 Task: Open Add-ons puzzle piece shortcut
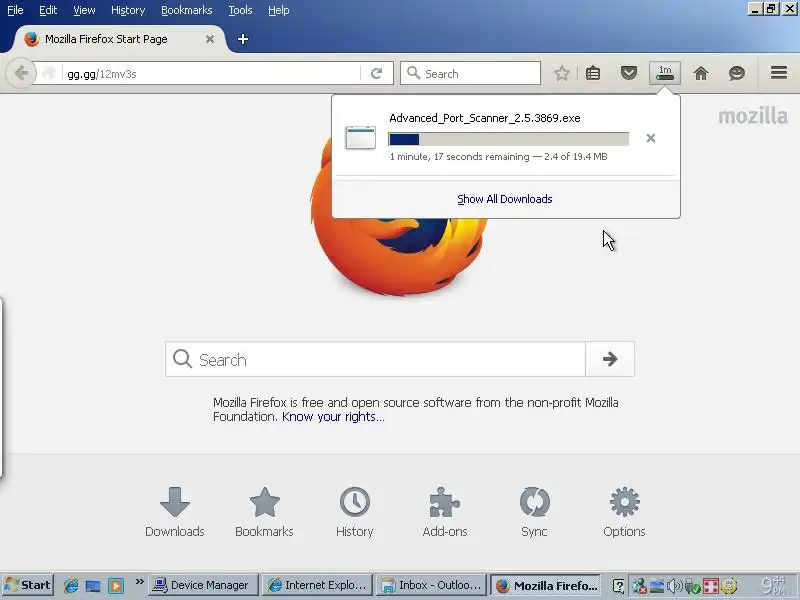pos(444,512)
